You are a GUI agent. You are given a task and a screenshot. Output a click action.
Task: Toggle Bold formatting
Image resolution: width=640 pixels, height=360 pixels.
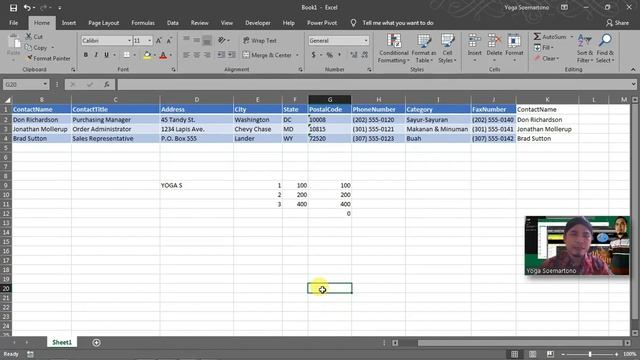coord(86,55)
